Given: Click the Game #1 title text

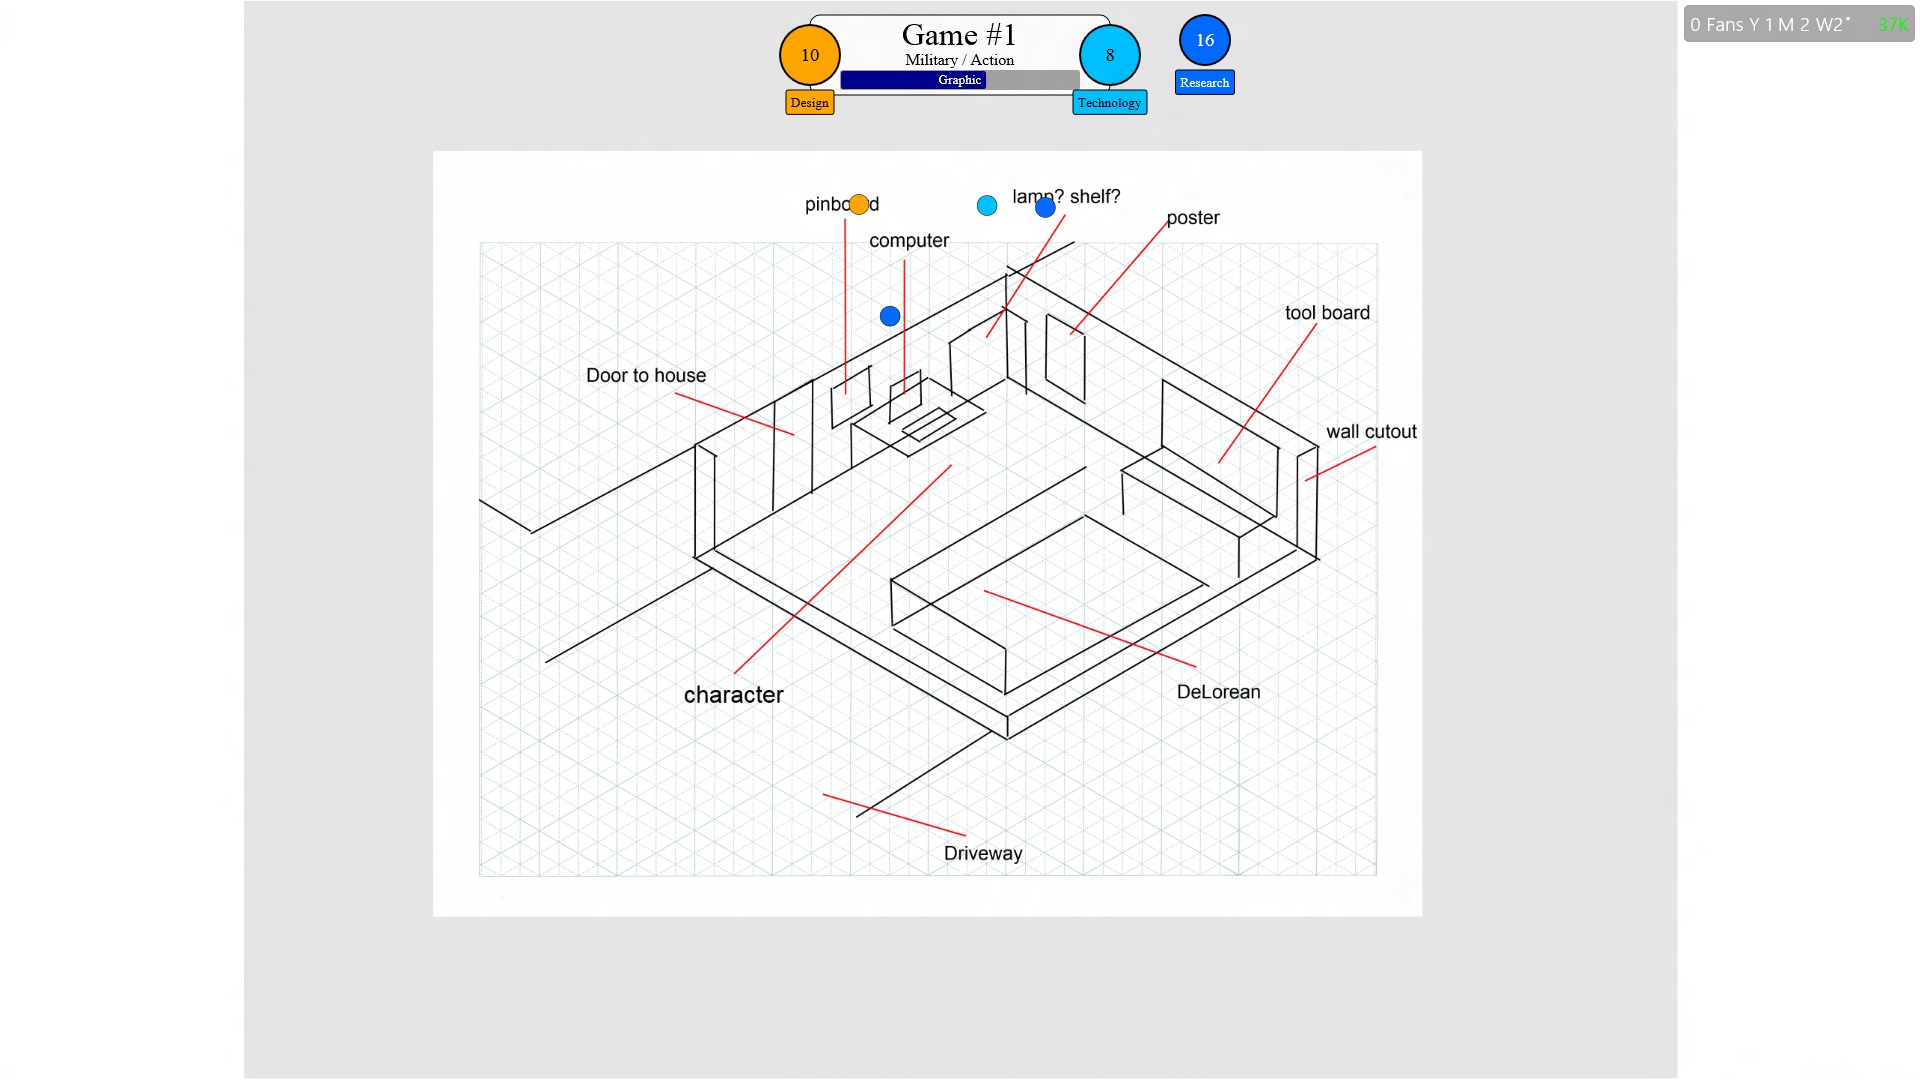Looking at the screenshot, I should [x=958, y=35].
